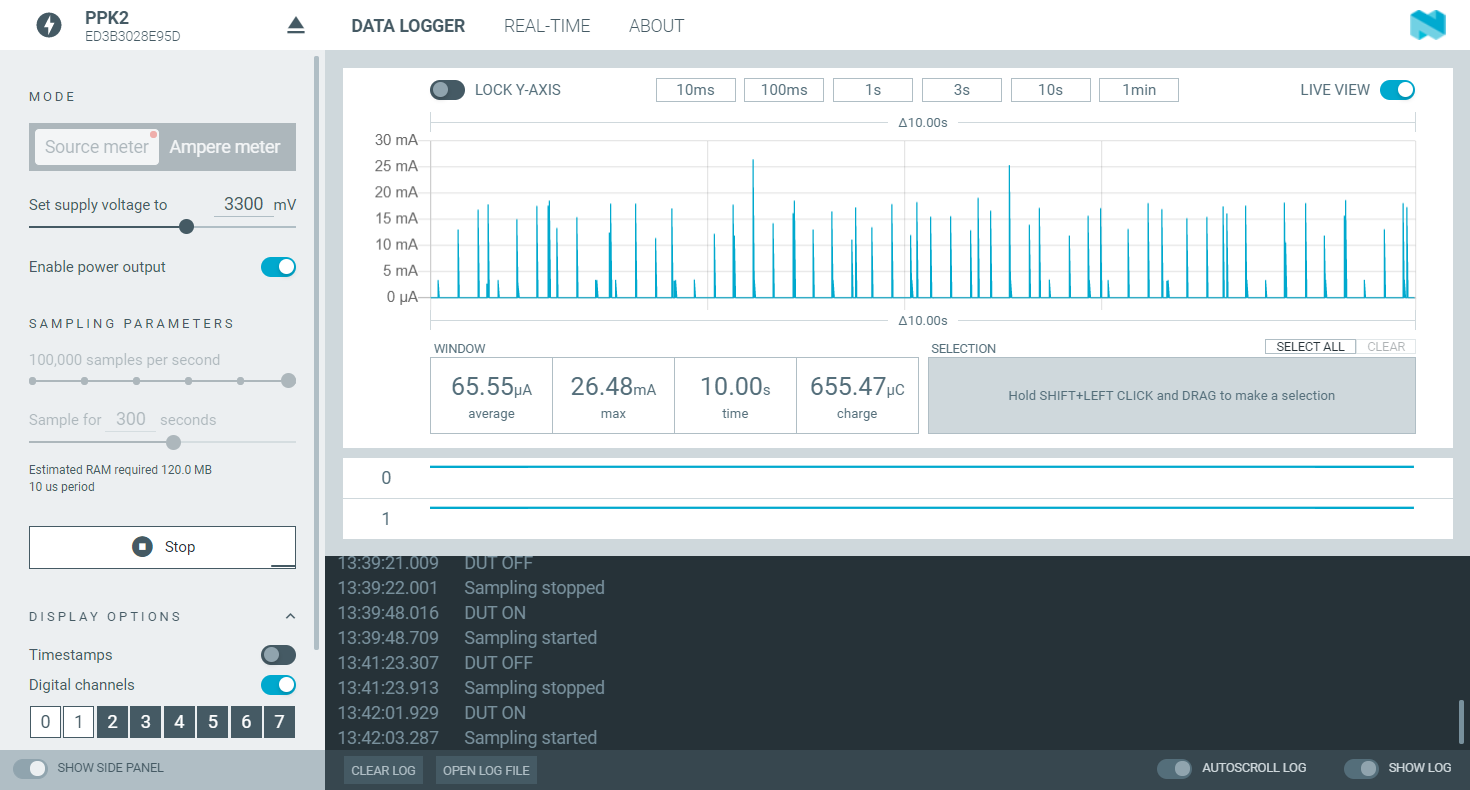Click log entry 13:41:23.913 Sampling stopped

[x=471, y=688]
